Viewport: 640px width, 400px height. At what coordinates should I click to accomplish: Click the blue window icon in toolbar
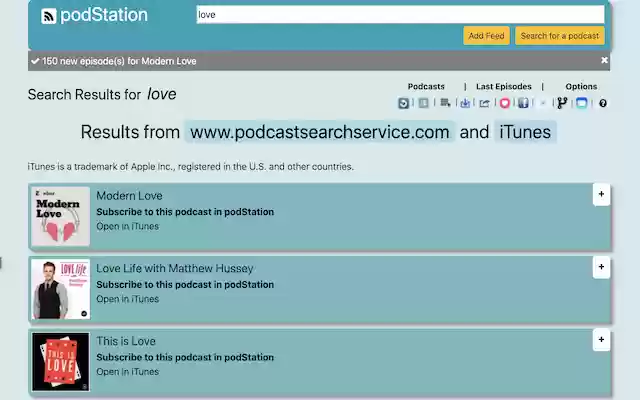582,103
